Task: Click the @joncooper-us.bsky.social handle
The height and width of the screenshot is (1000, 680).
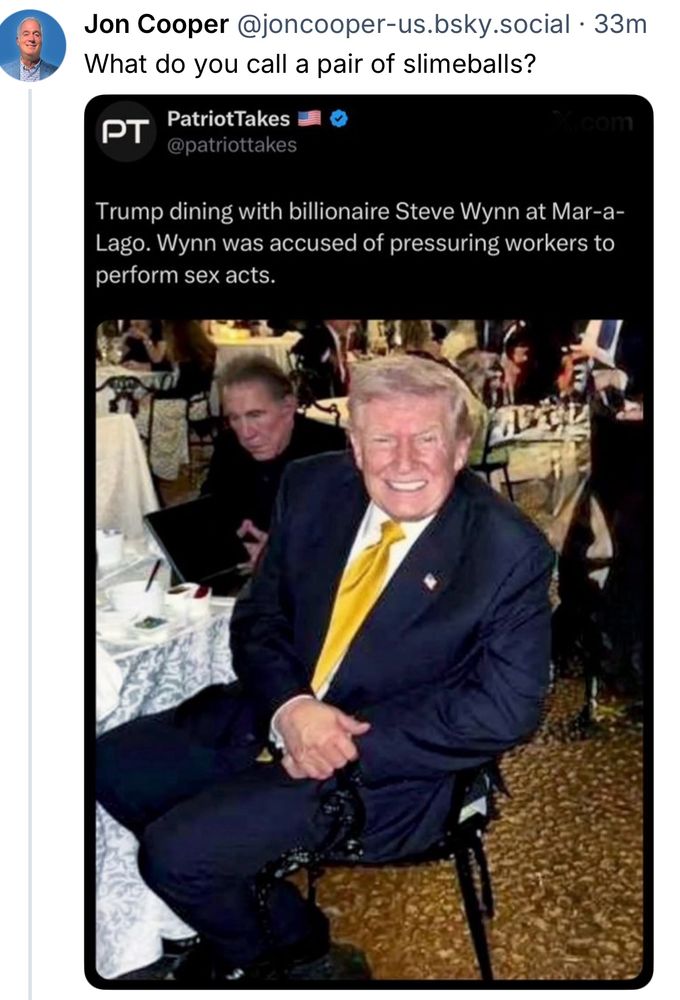Action: point(403,24)
